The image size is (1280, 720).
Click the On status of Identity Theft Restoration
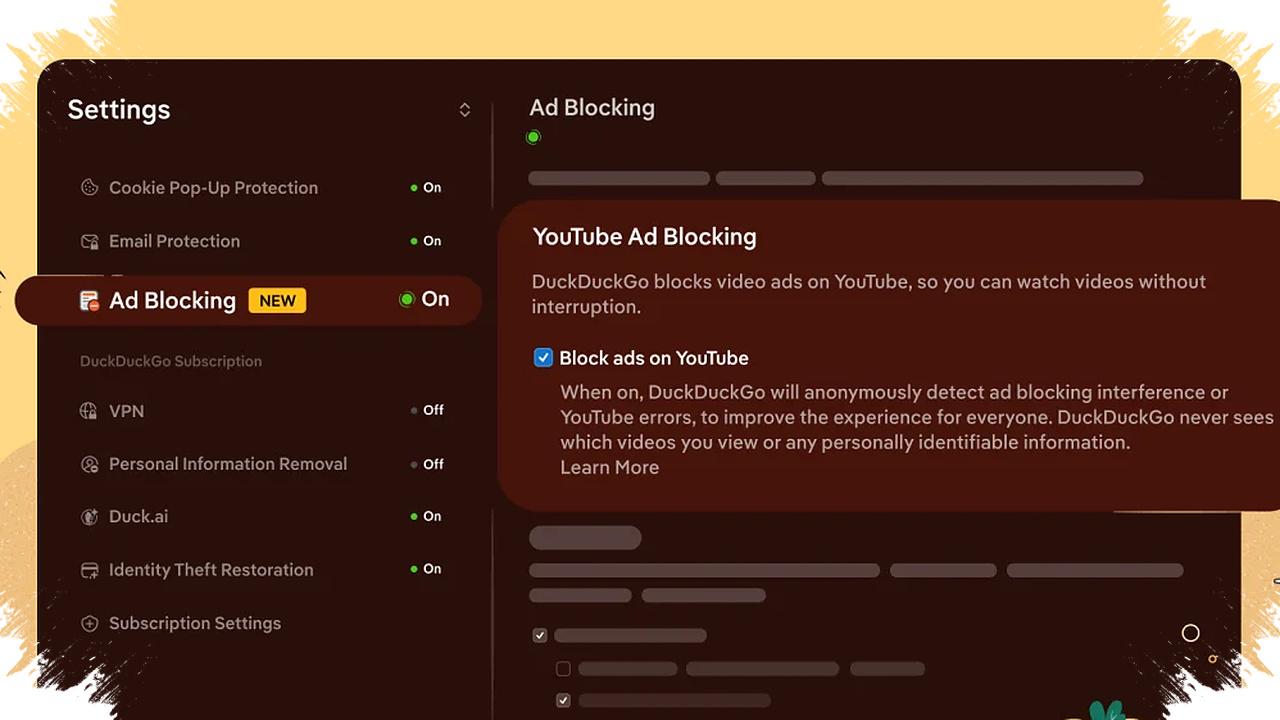tap(426, 569)
